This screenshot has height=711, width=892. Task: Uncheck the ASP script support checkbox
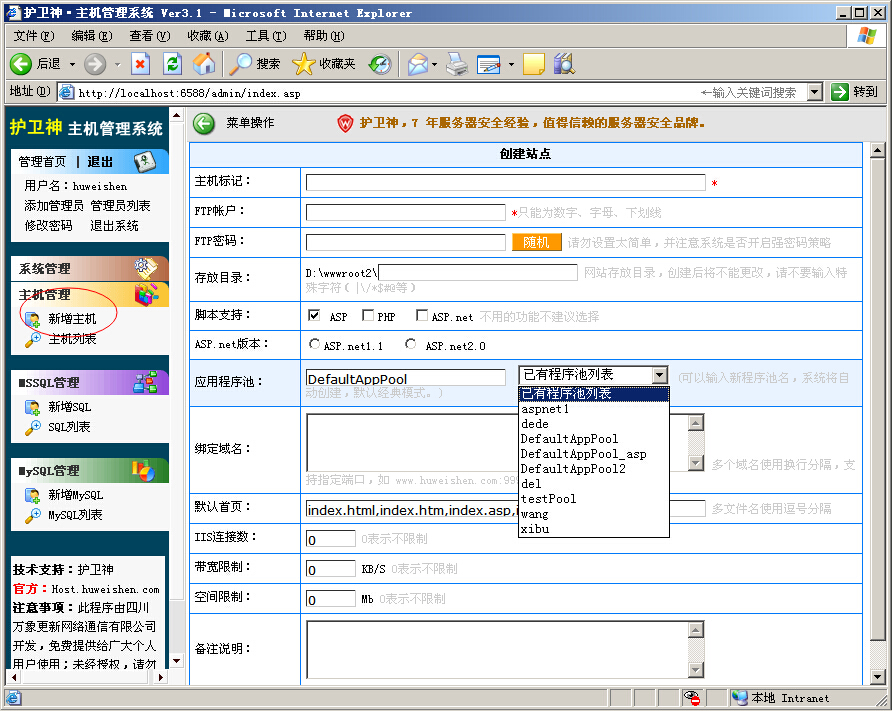[314, 316]
